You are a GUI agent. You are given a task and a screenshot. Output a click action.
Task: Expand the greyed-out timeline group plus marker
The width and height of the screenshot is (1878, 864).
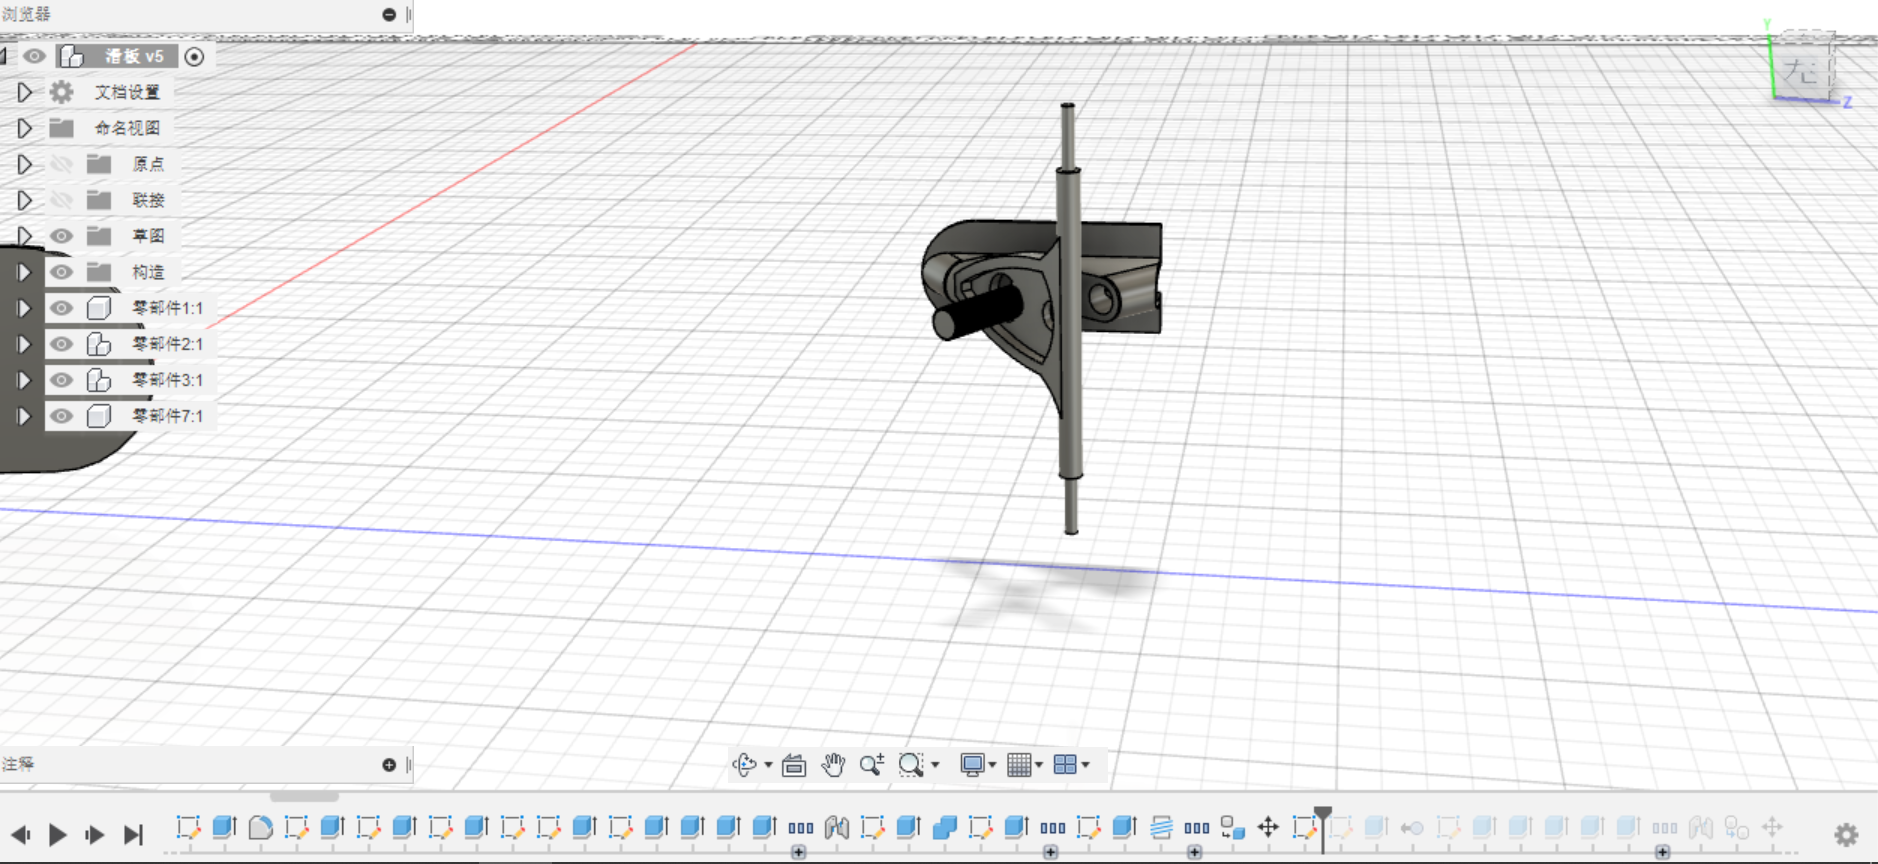click(1662, 852)
